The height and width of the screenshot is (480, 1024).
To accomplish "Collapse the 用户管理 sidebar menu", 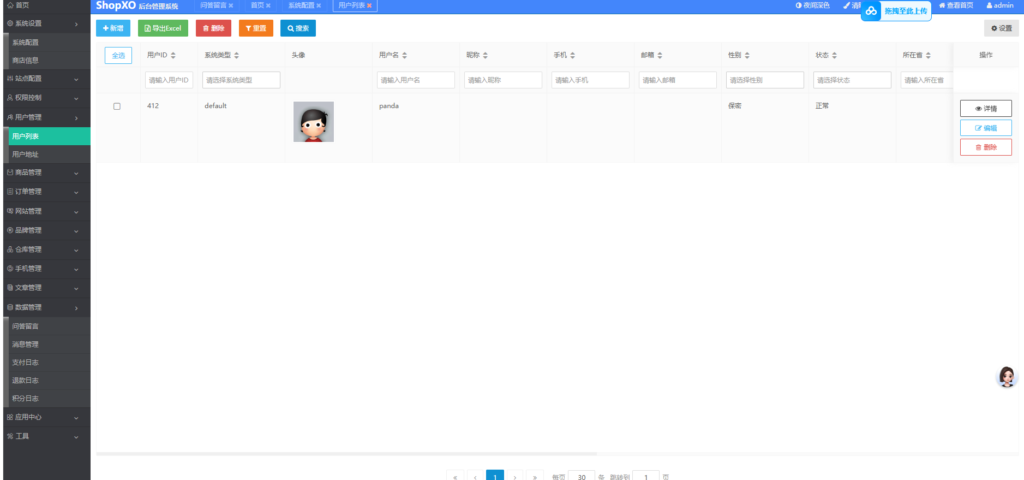I will pyautogui.click(x=46, y=118).
